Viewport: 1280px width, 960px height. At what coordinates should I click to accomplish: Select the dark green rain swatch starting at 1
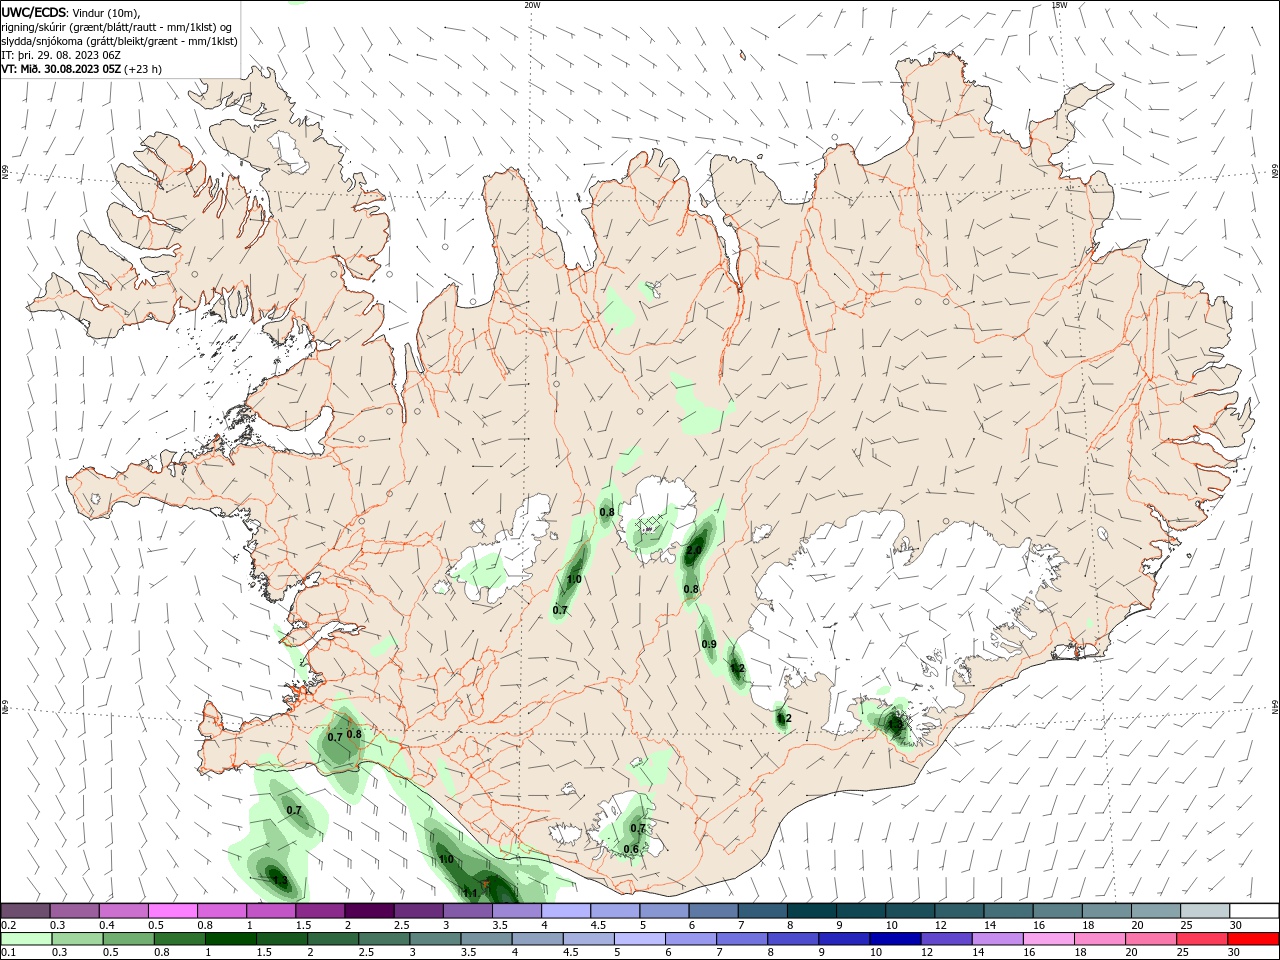(231, 939)
